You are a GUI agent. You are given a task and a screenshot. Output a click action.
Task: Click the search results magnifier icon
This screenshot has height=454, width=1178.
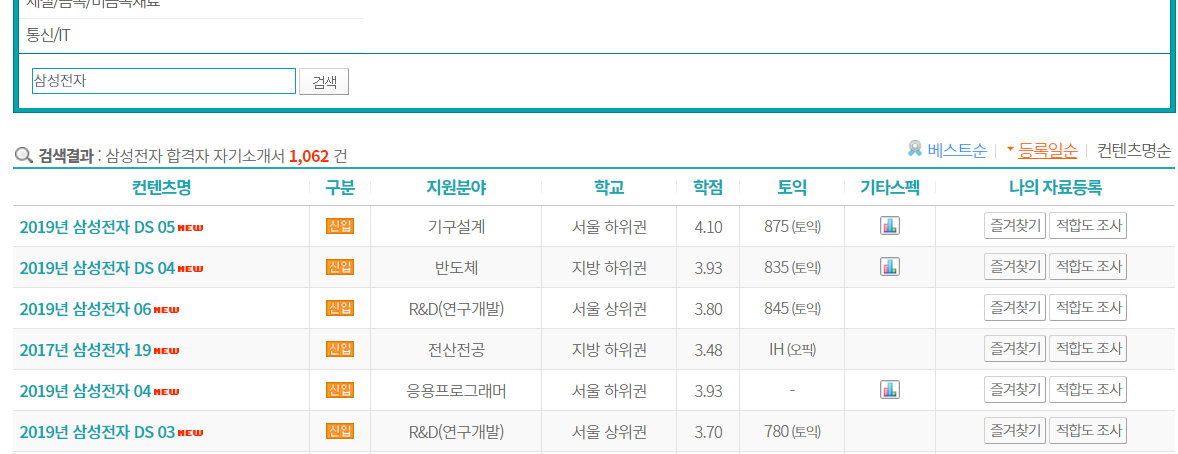[24, 156]
